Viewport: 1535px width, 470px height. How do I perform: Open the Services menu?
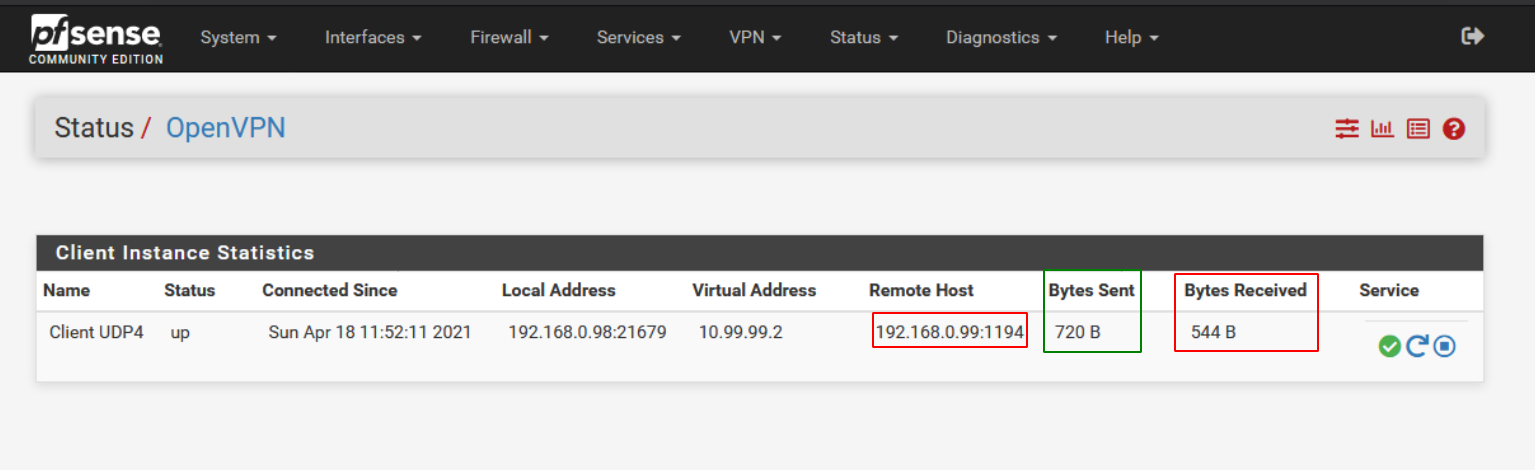click(x=638, y=37)
